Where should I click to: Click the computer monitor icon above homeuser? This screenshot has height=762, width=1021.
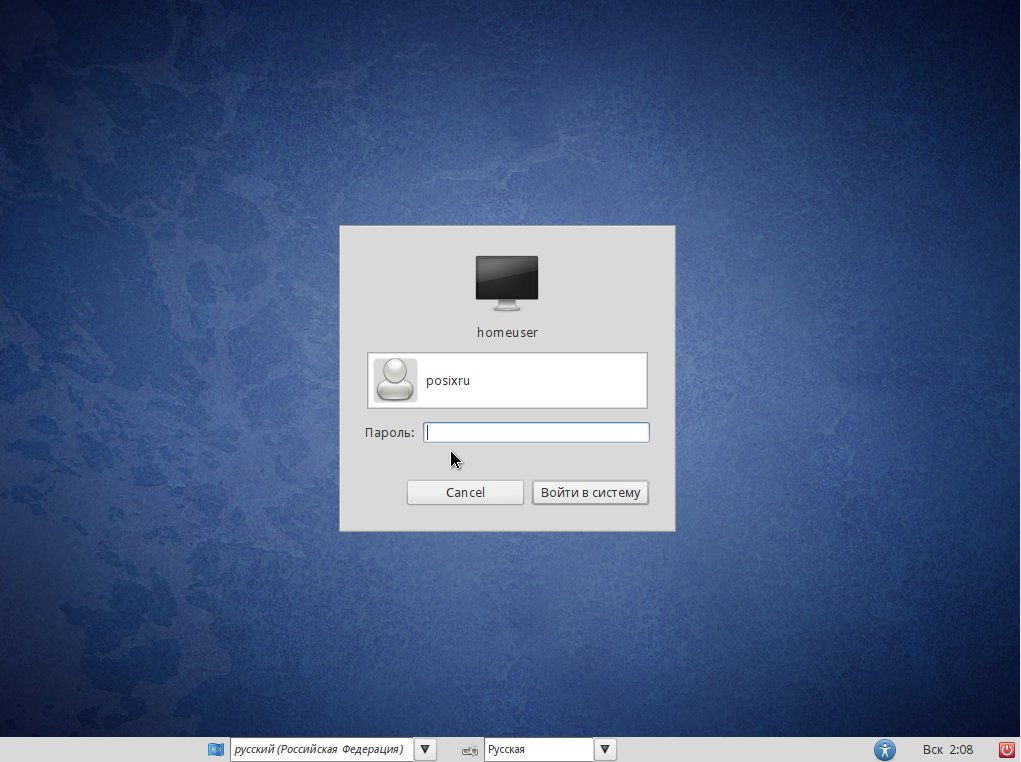pos(507,283)
